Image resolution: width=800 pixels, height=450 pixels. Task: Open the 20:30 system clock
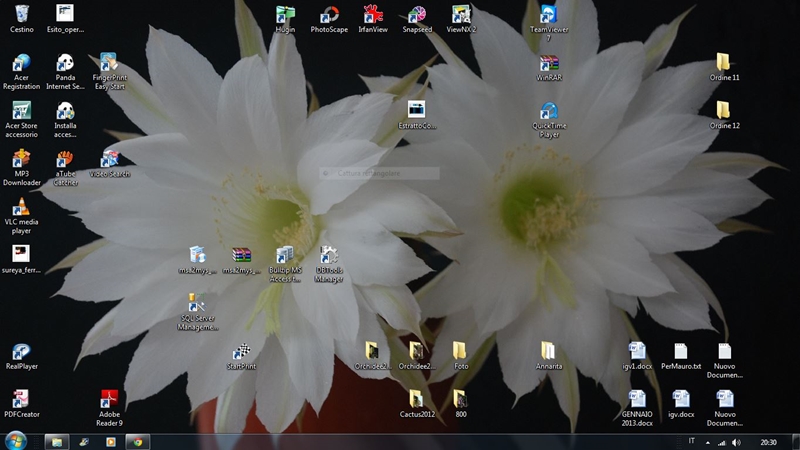(x=768, y=442)
